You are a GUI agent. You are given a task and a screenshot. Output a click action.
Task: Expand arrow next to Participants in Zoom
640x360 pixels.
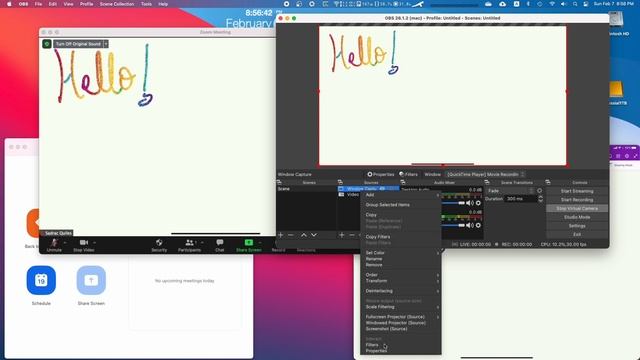point(202,242)
